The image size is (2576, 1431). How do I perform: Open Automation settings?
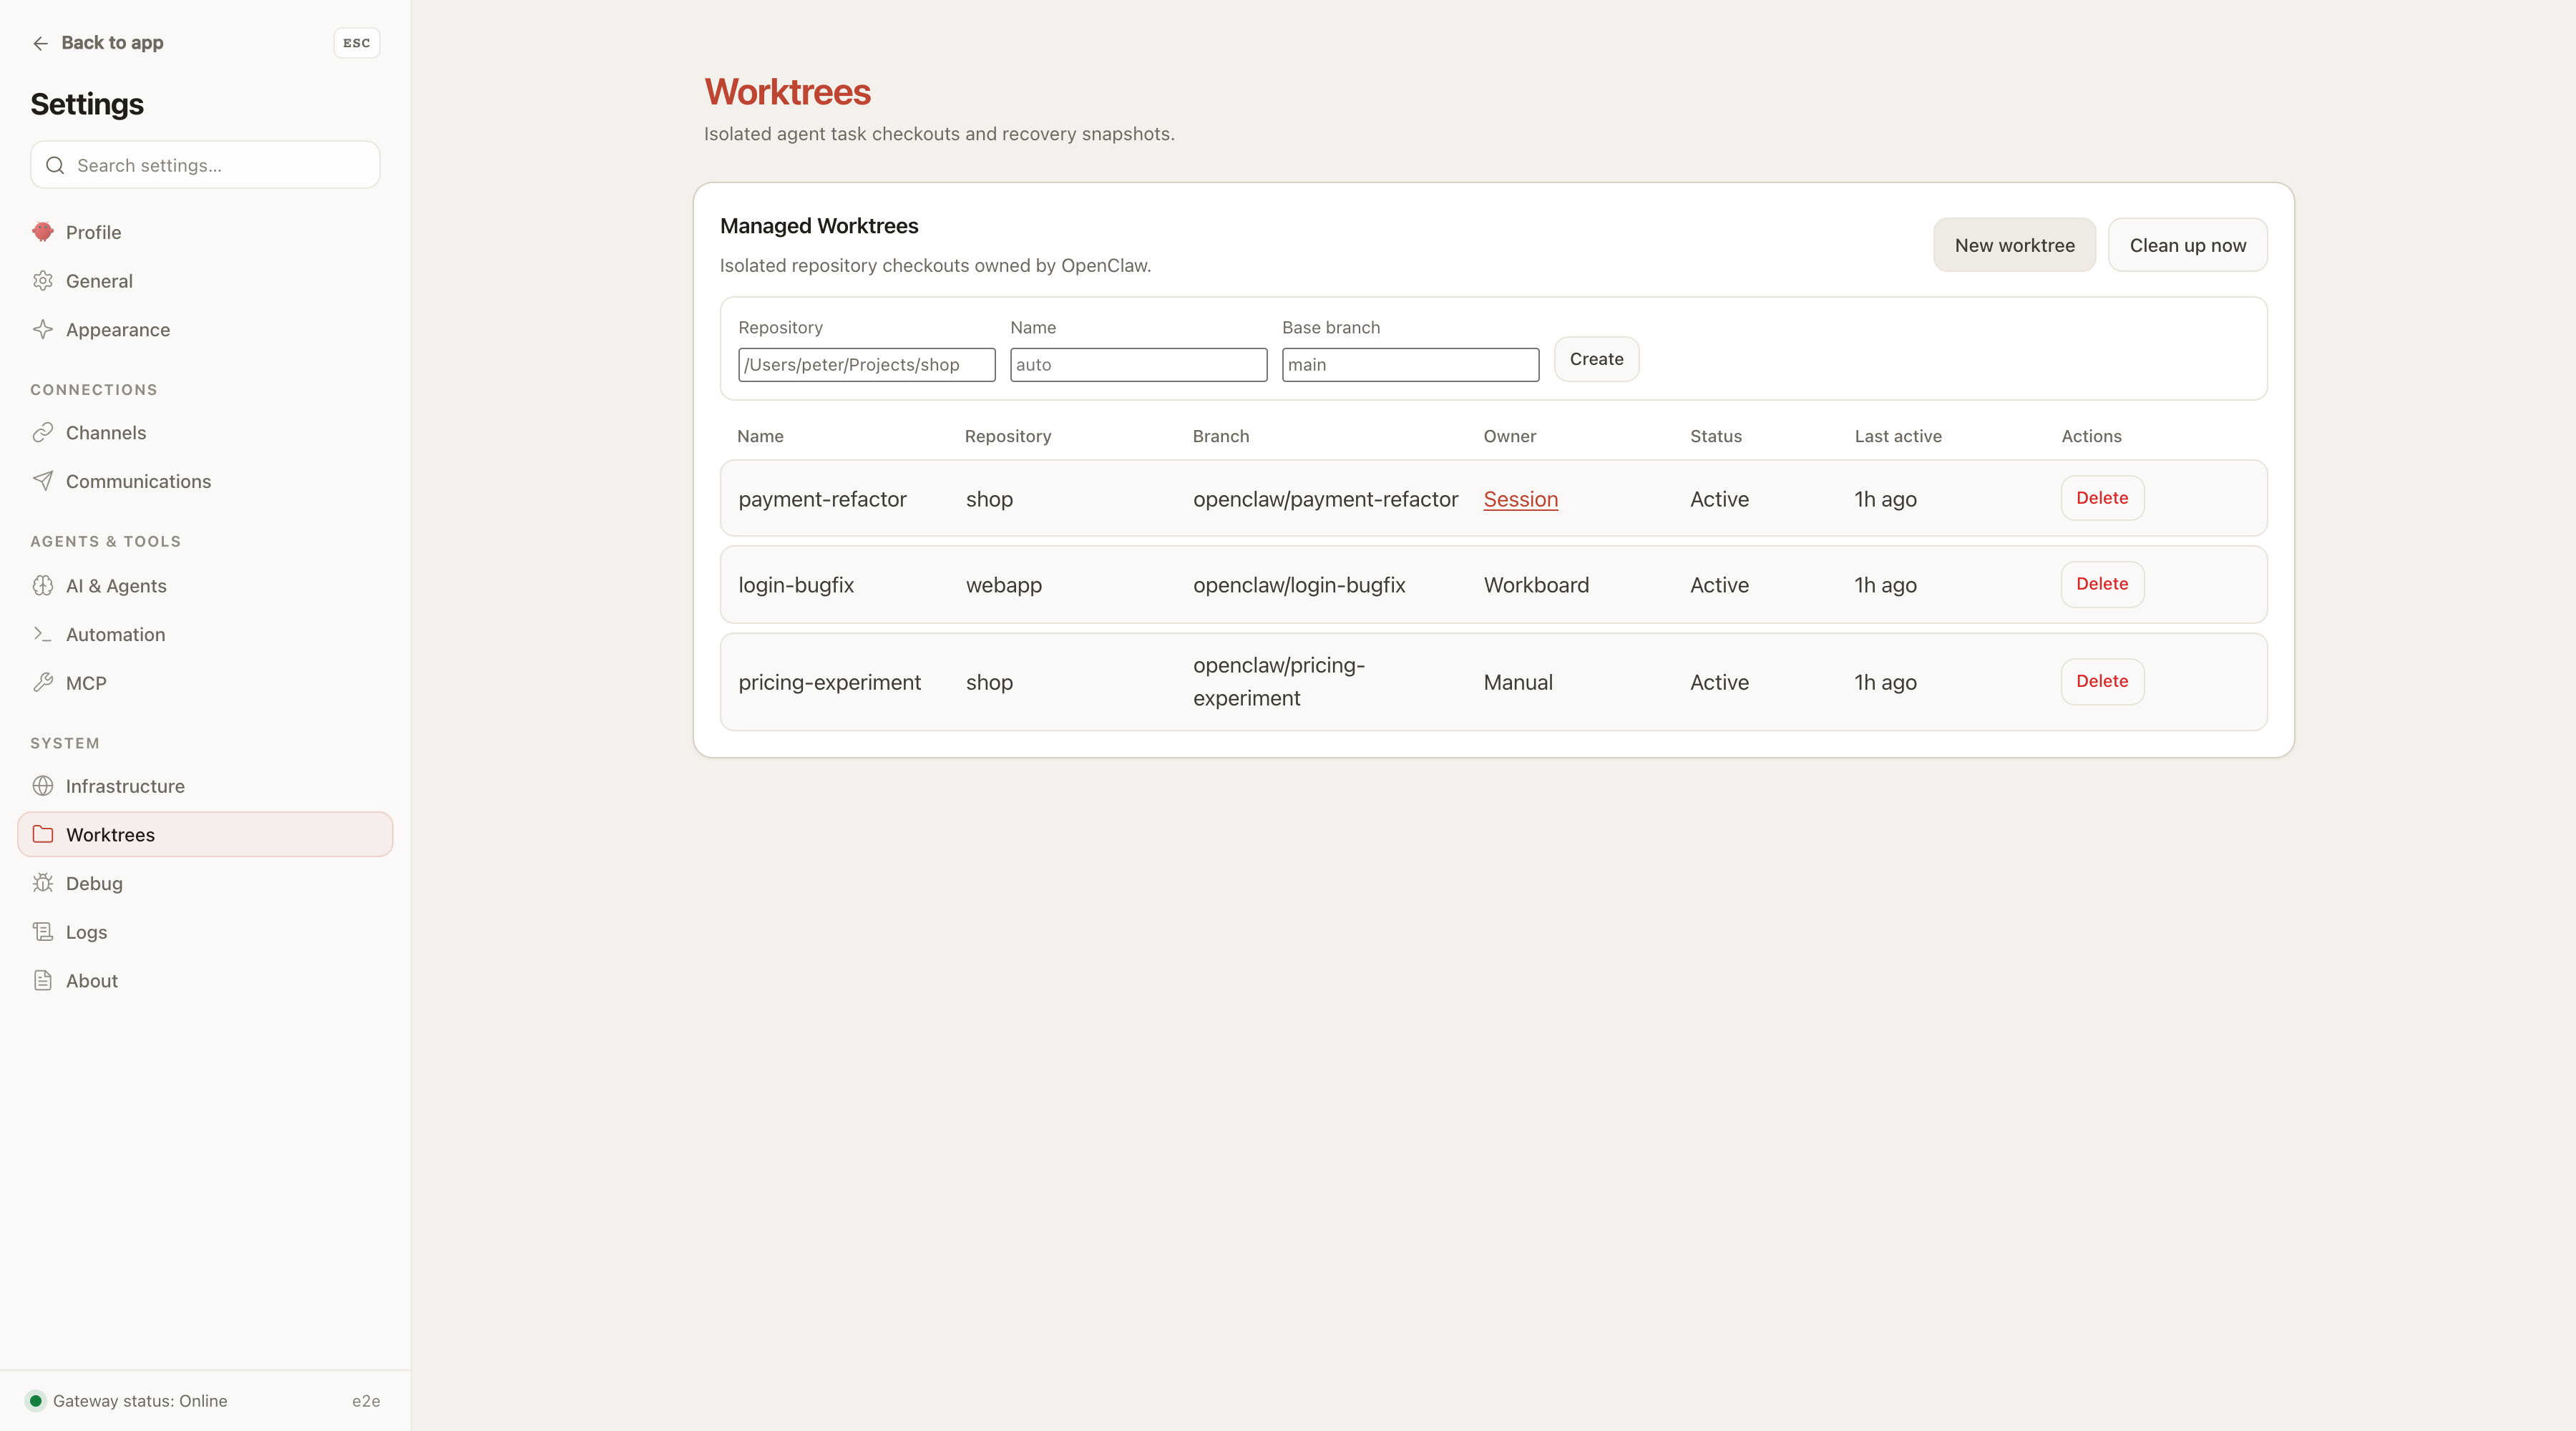coord(205,634)
